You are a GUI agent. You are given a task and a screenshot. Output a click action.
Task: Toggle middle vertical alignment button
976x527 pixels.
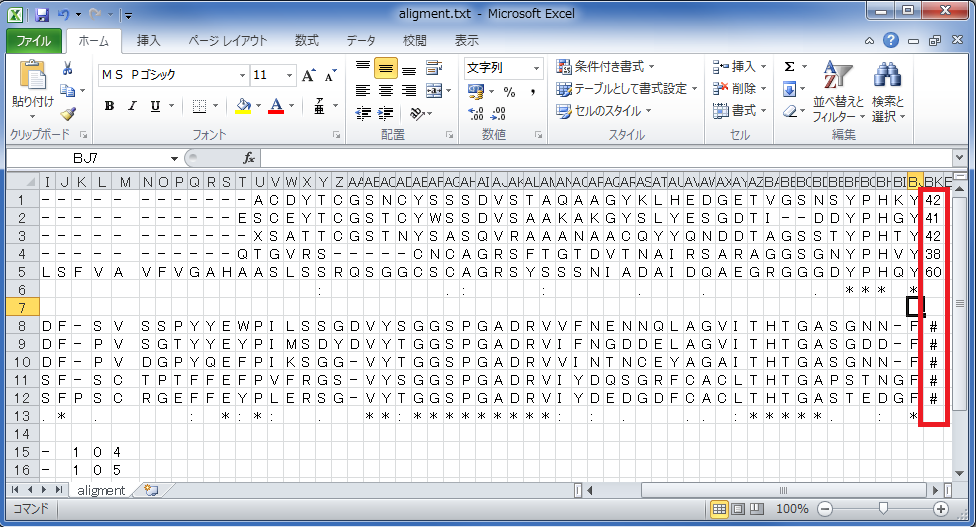pos(385,68)
